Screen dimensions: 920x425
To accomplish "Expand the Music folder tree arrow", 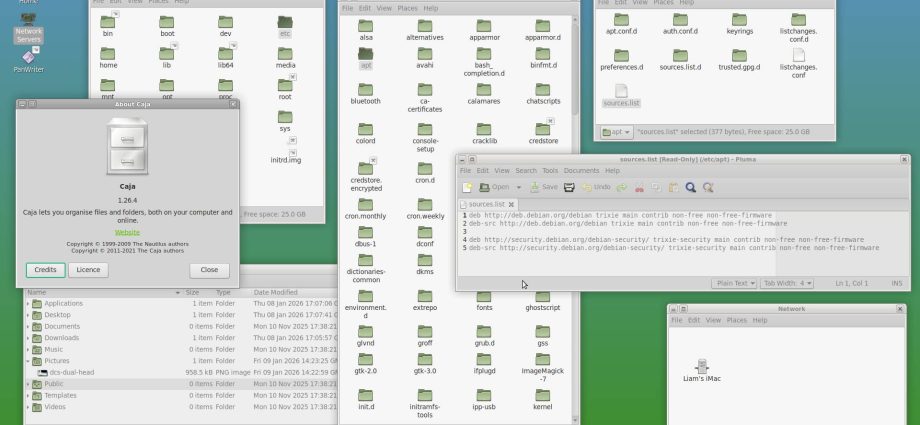I will tap(28, 349).
